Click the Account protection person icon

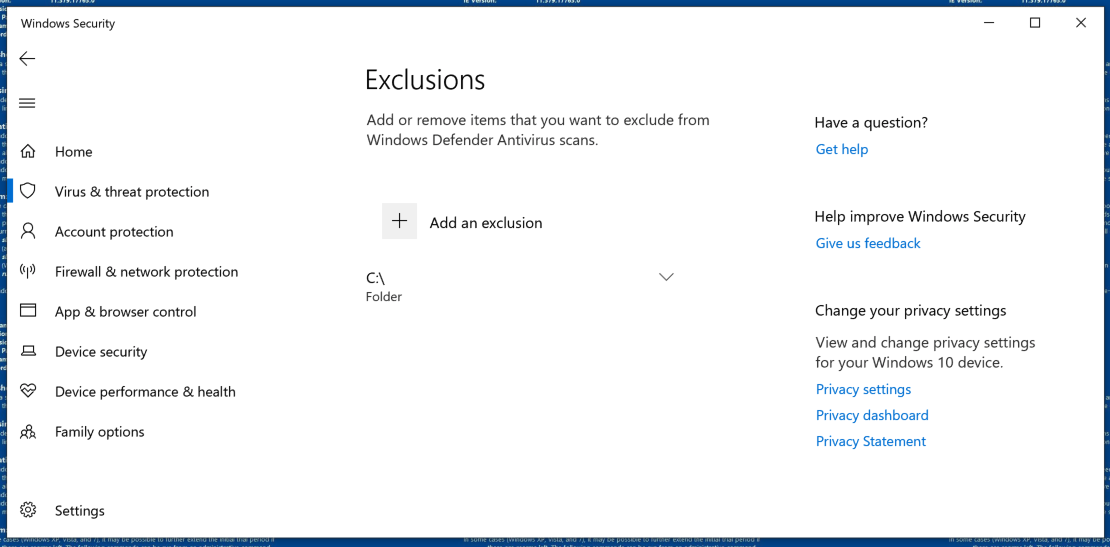point(28,231)
